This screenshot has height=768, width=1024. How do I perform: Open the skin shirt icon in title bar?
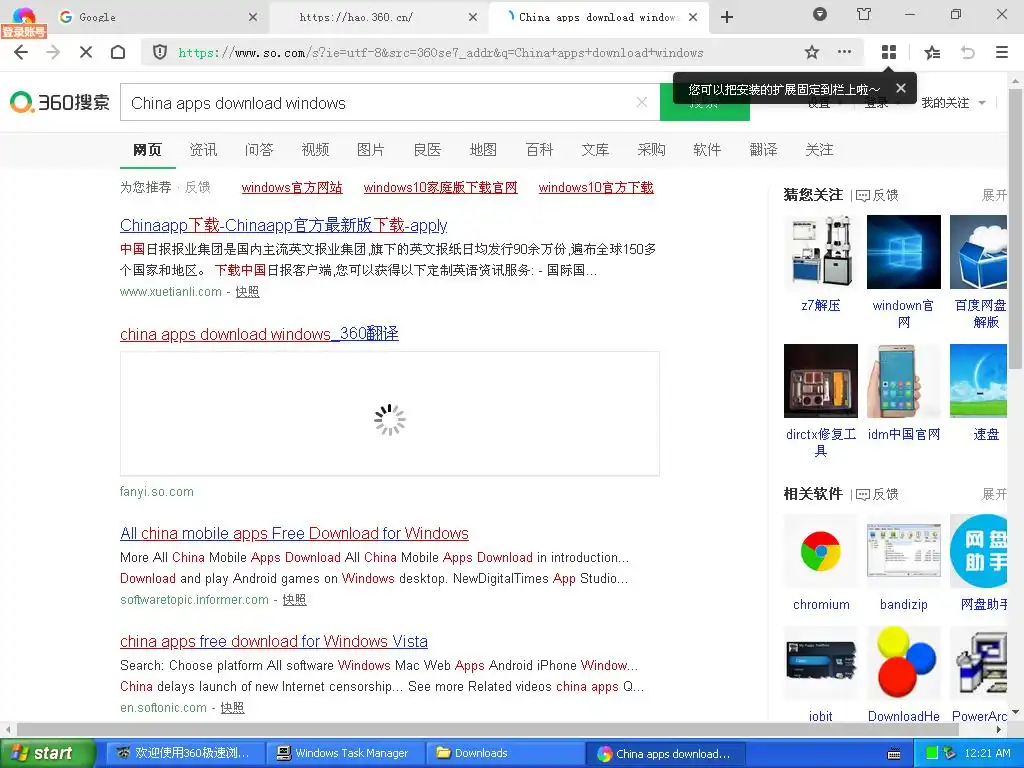[864, 14]
